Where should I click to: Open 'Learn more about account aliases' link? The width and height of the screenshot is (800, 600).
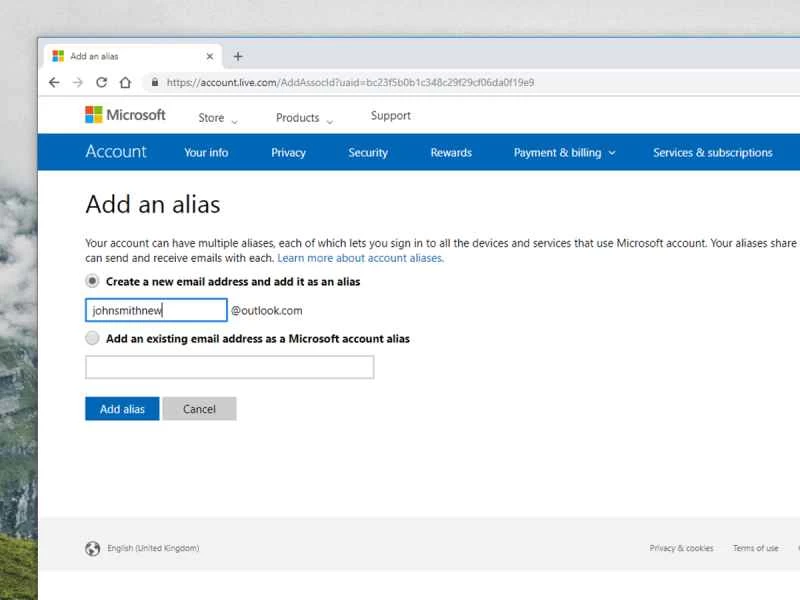point(360,257)
